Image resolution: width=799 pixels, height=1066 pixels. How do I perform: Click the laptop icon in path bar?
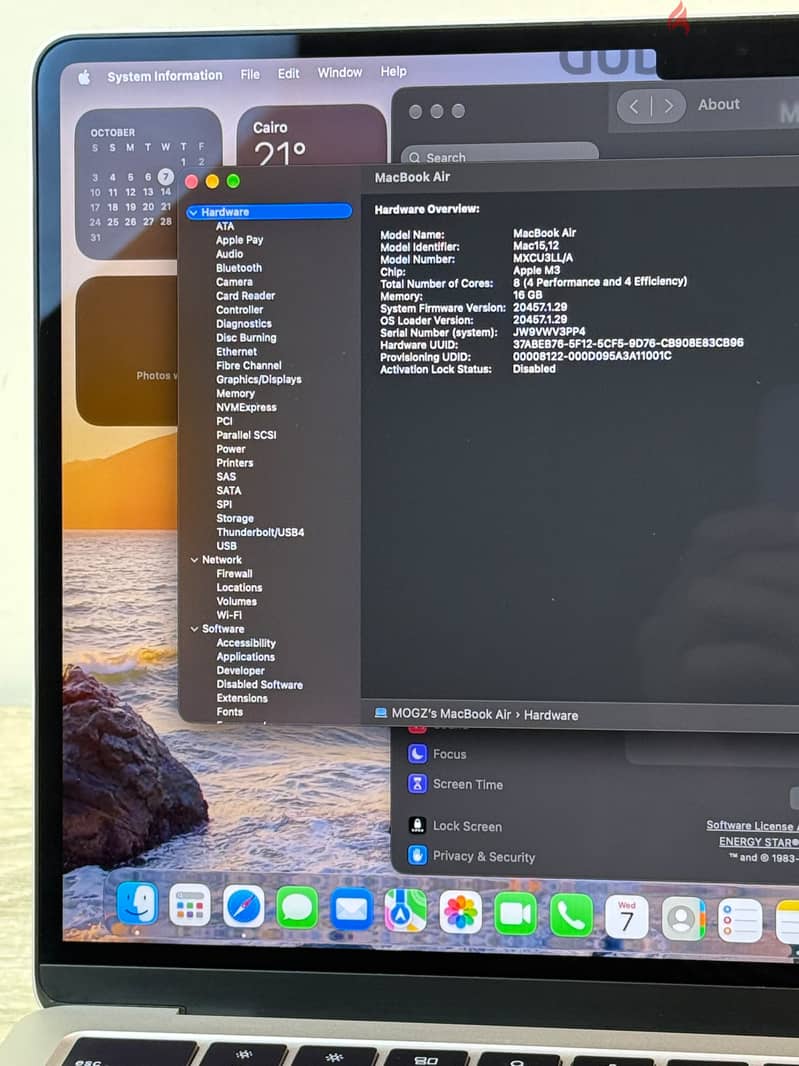pos(381,713)
